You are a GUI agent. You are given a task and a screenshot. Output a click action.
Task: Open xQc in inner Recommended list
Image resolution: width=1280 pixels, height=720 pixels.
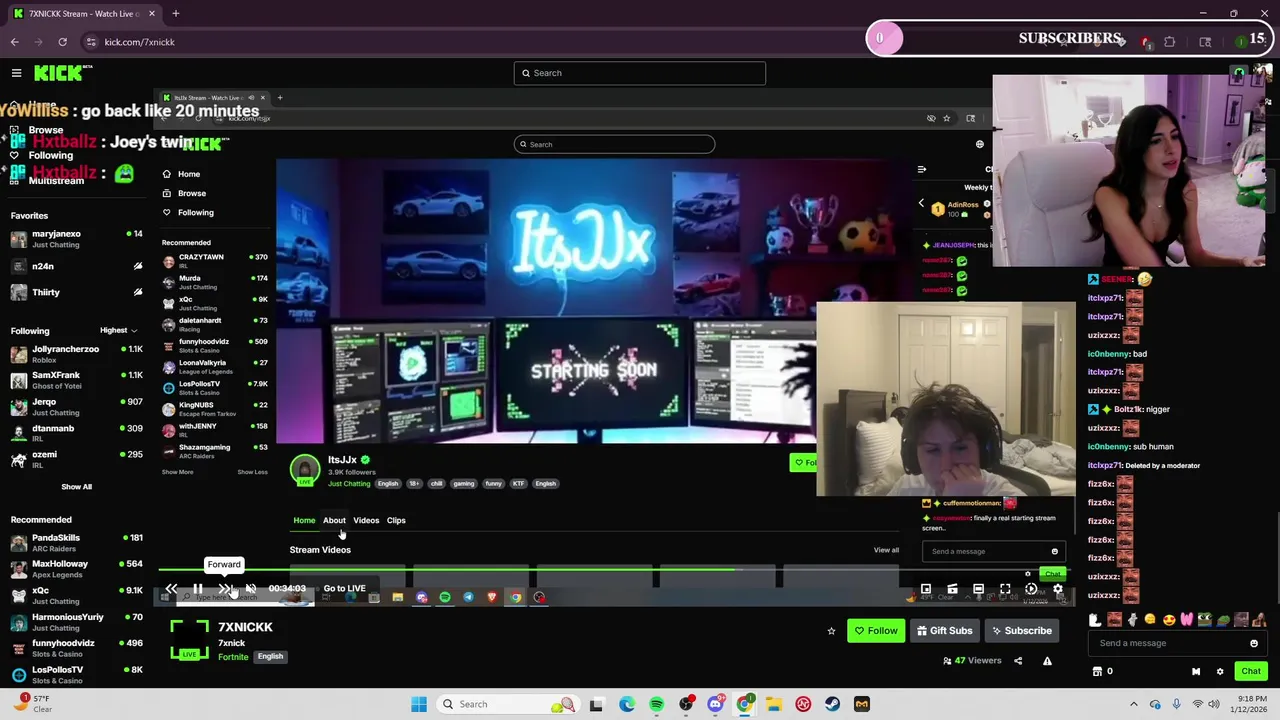click(x=215, y=303)
